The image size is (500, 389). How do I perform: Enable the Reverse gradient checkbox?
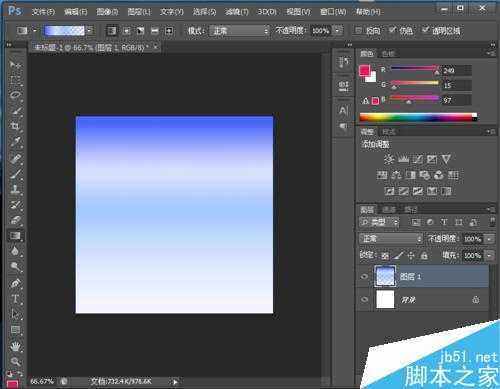coord(358,30)
